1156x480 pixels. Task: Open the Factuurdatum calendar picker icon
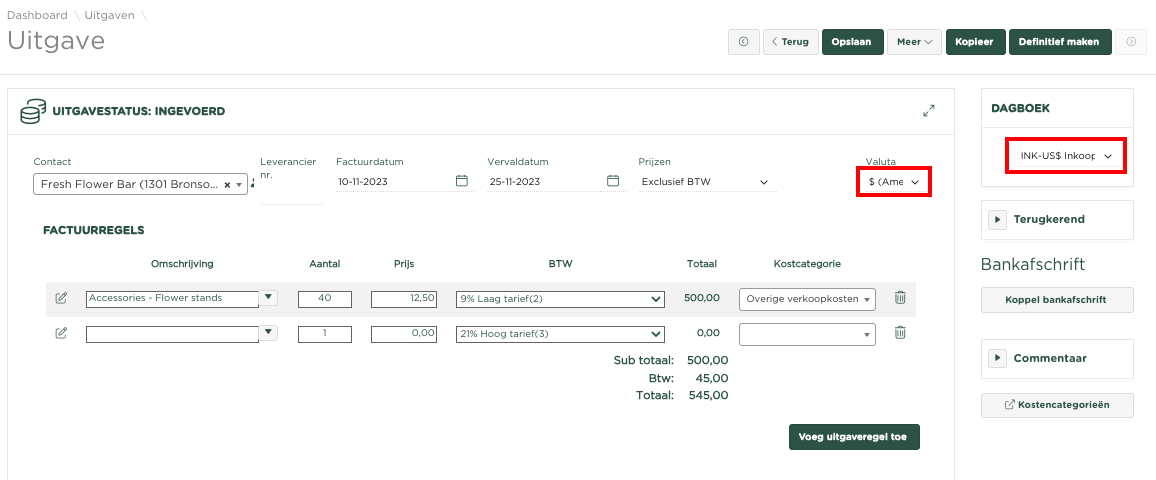coord(461,181)
